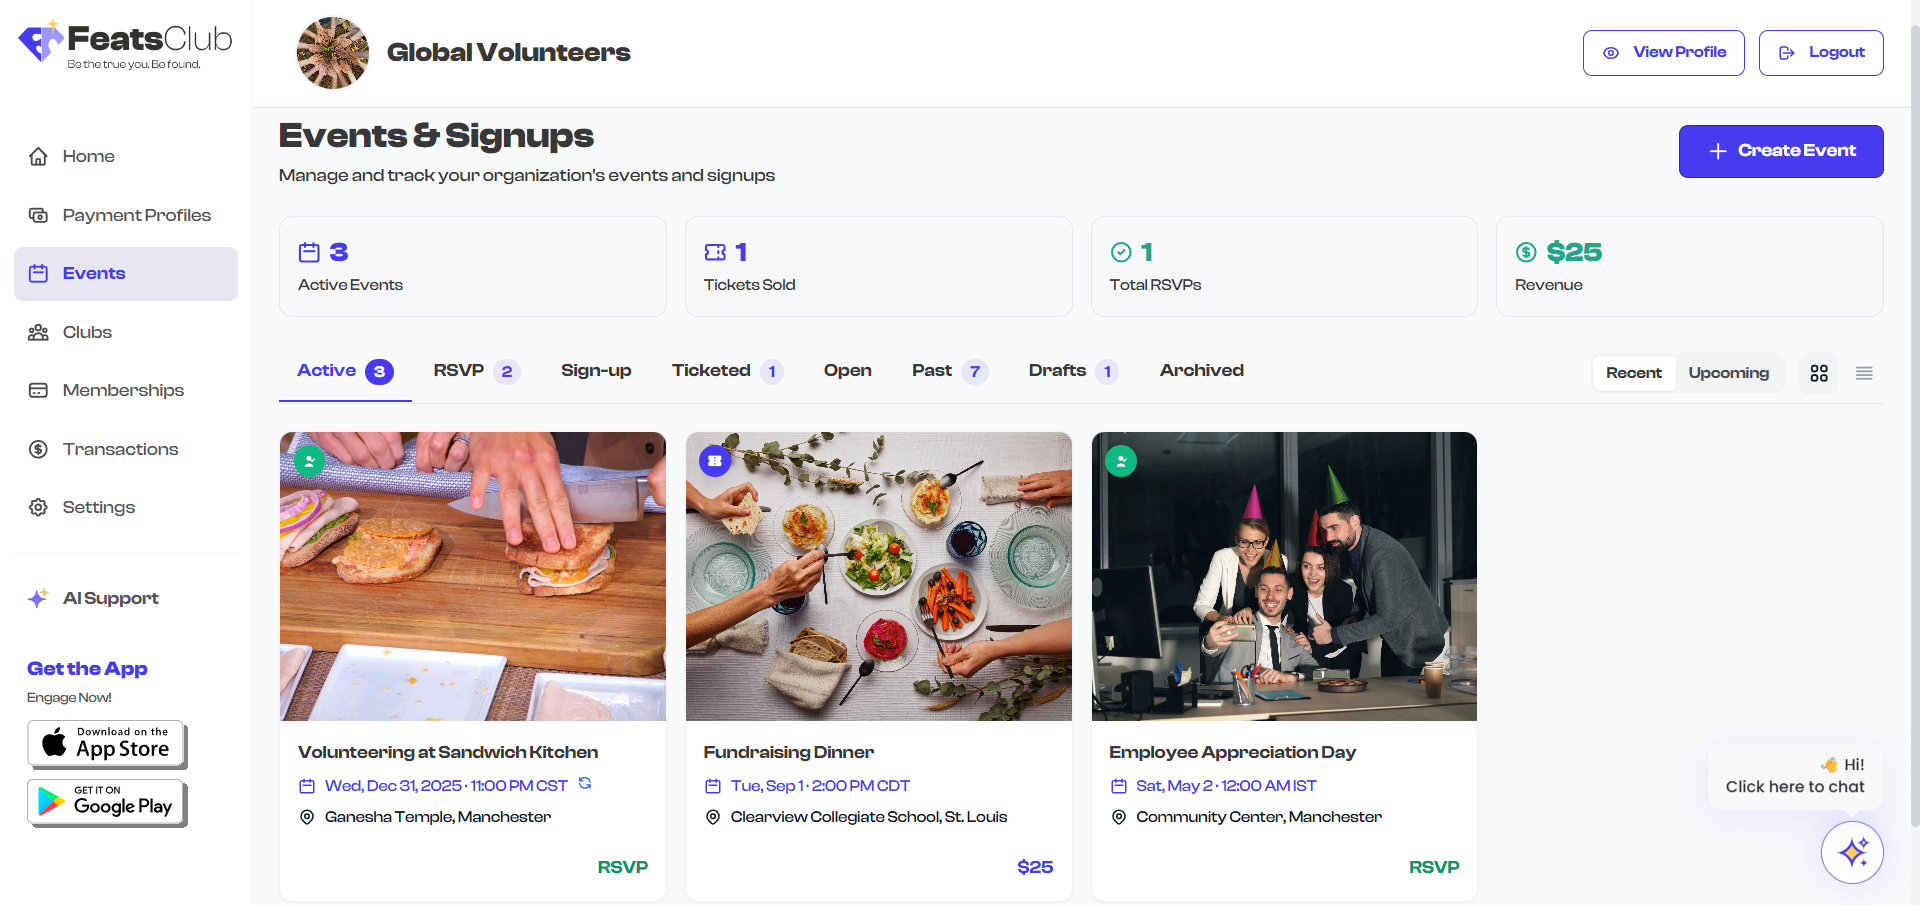Click the Global Volunteers organization name
Viewport: 1920px width, 905px height.
509,52
